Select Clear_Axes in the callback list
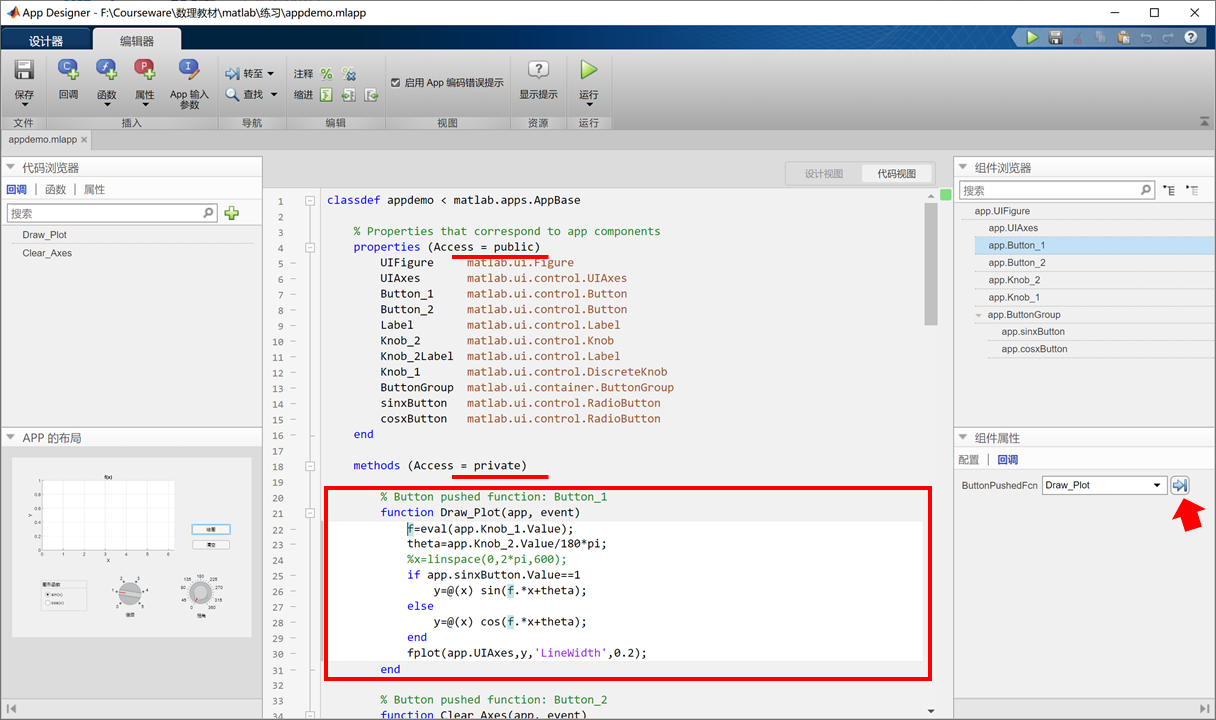 [47, 253]
